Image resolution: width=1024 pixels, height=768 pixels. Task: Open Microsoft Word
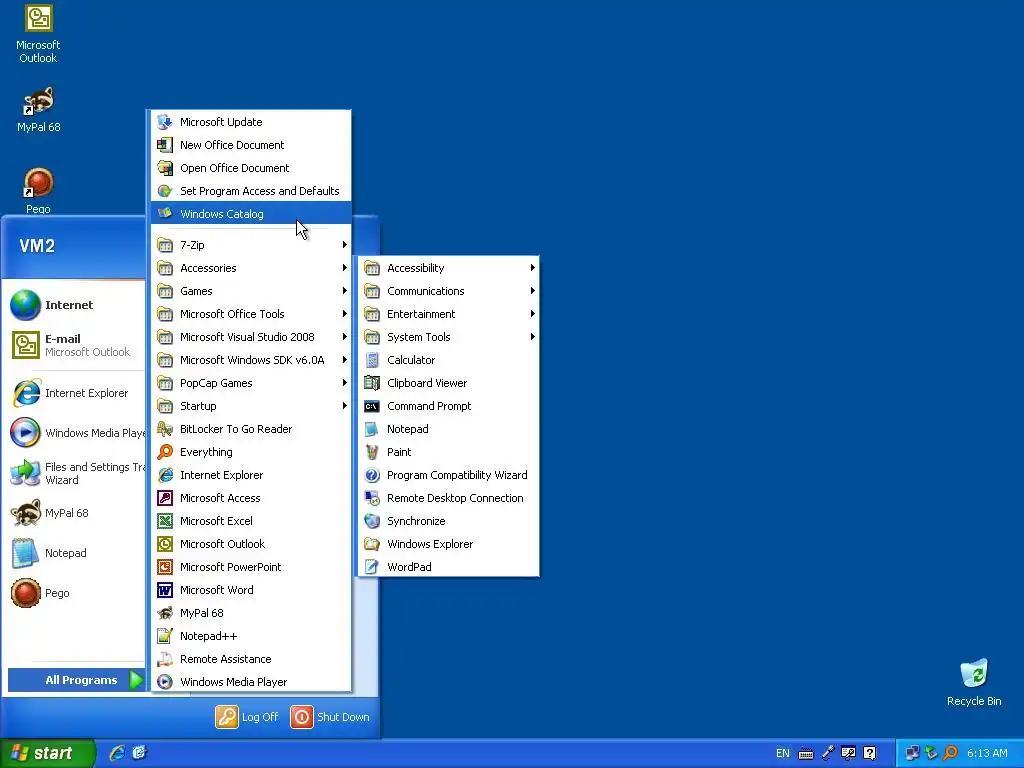coord(251,590)
